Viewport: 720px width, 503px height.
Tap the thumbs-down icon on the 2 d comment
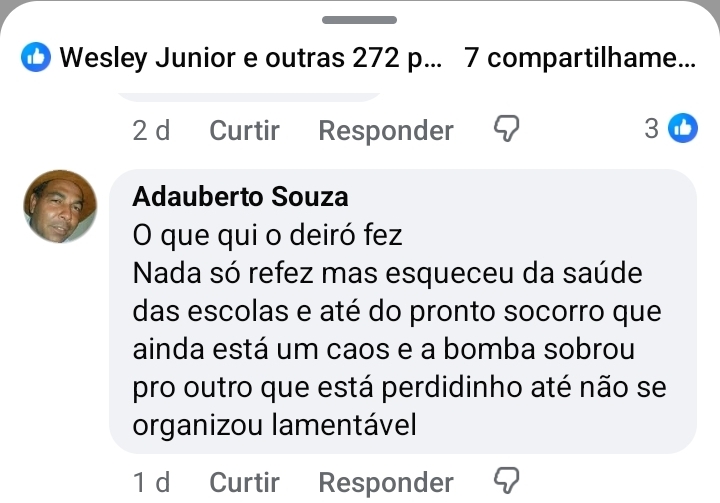click(507, 129)
